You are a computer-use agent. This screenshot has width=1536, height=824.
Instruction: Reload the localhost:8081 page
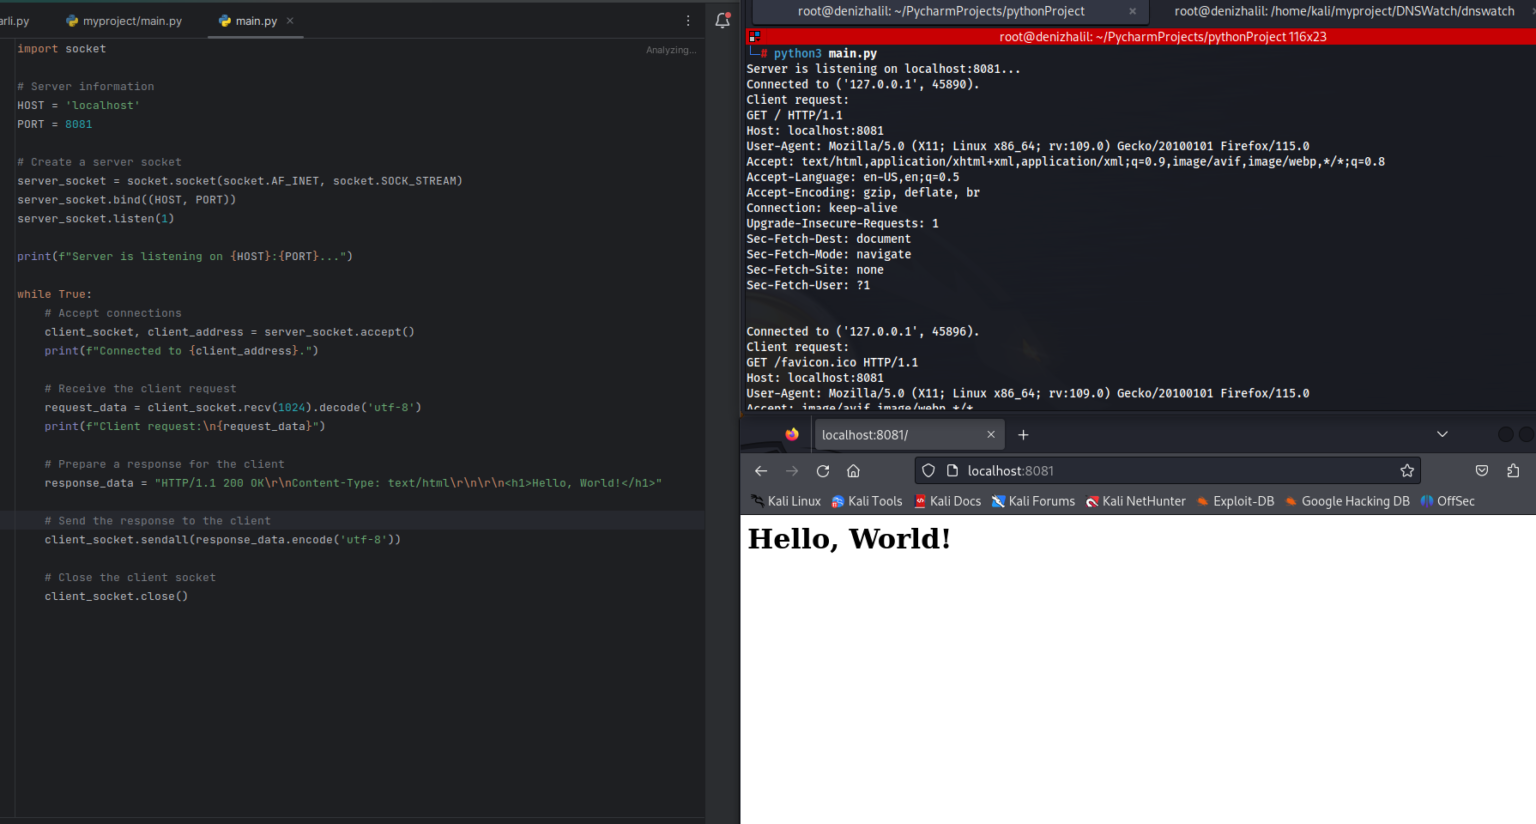[822, 470]
